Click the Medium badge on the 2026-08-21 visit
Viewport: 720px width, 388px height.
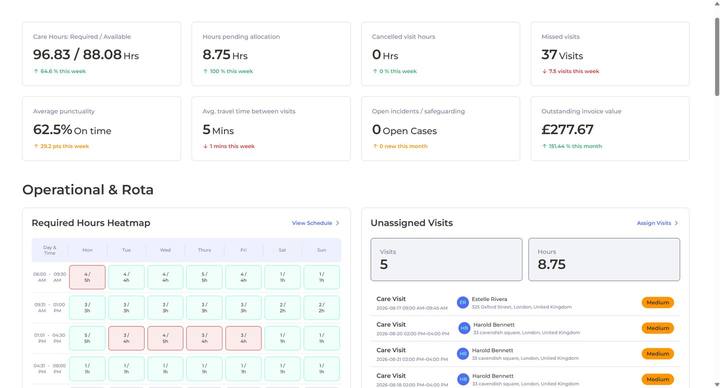click(x=658, y=354)
